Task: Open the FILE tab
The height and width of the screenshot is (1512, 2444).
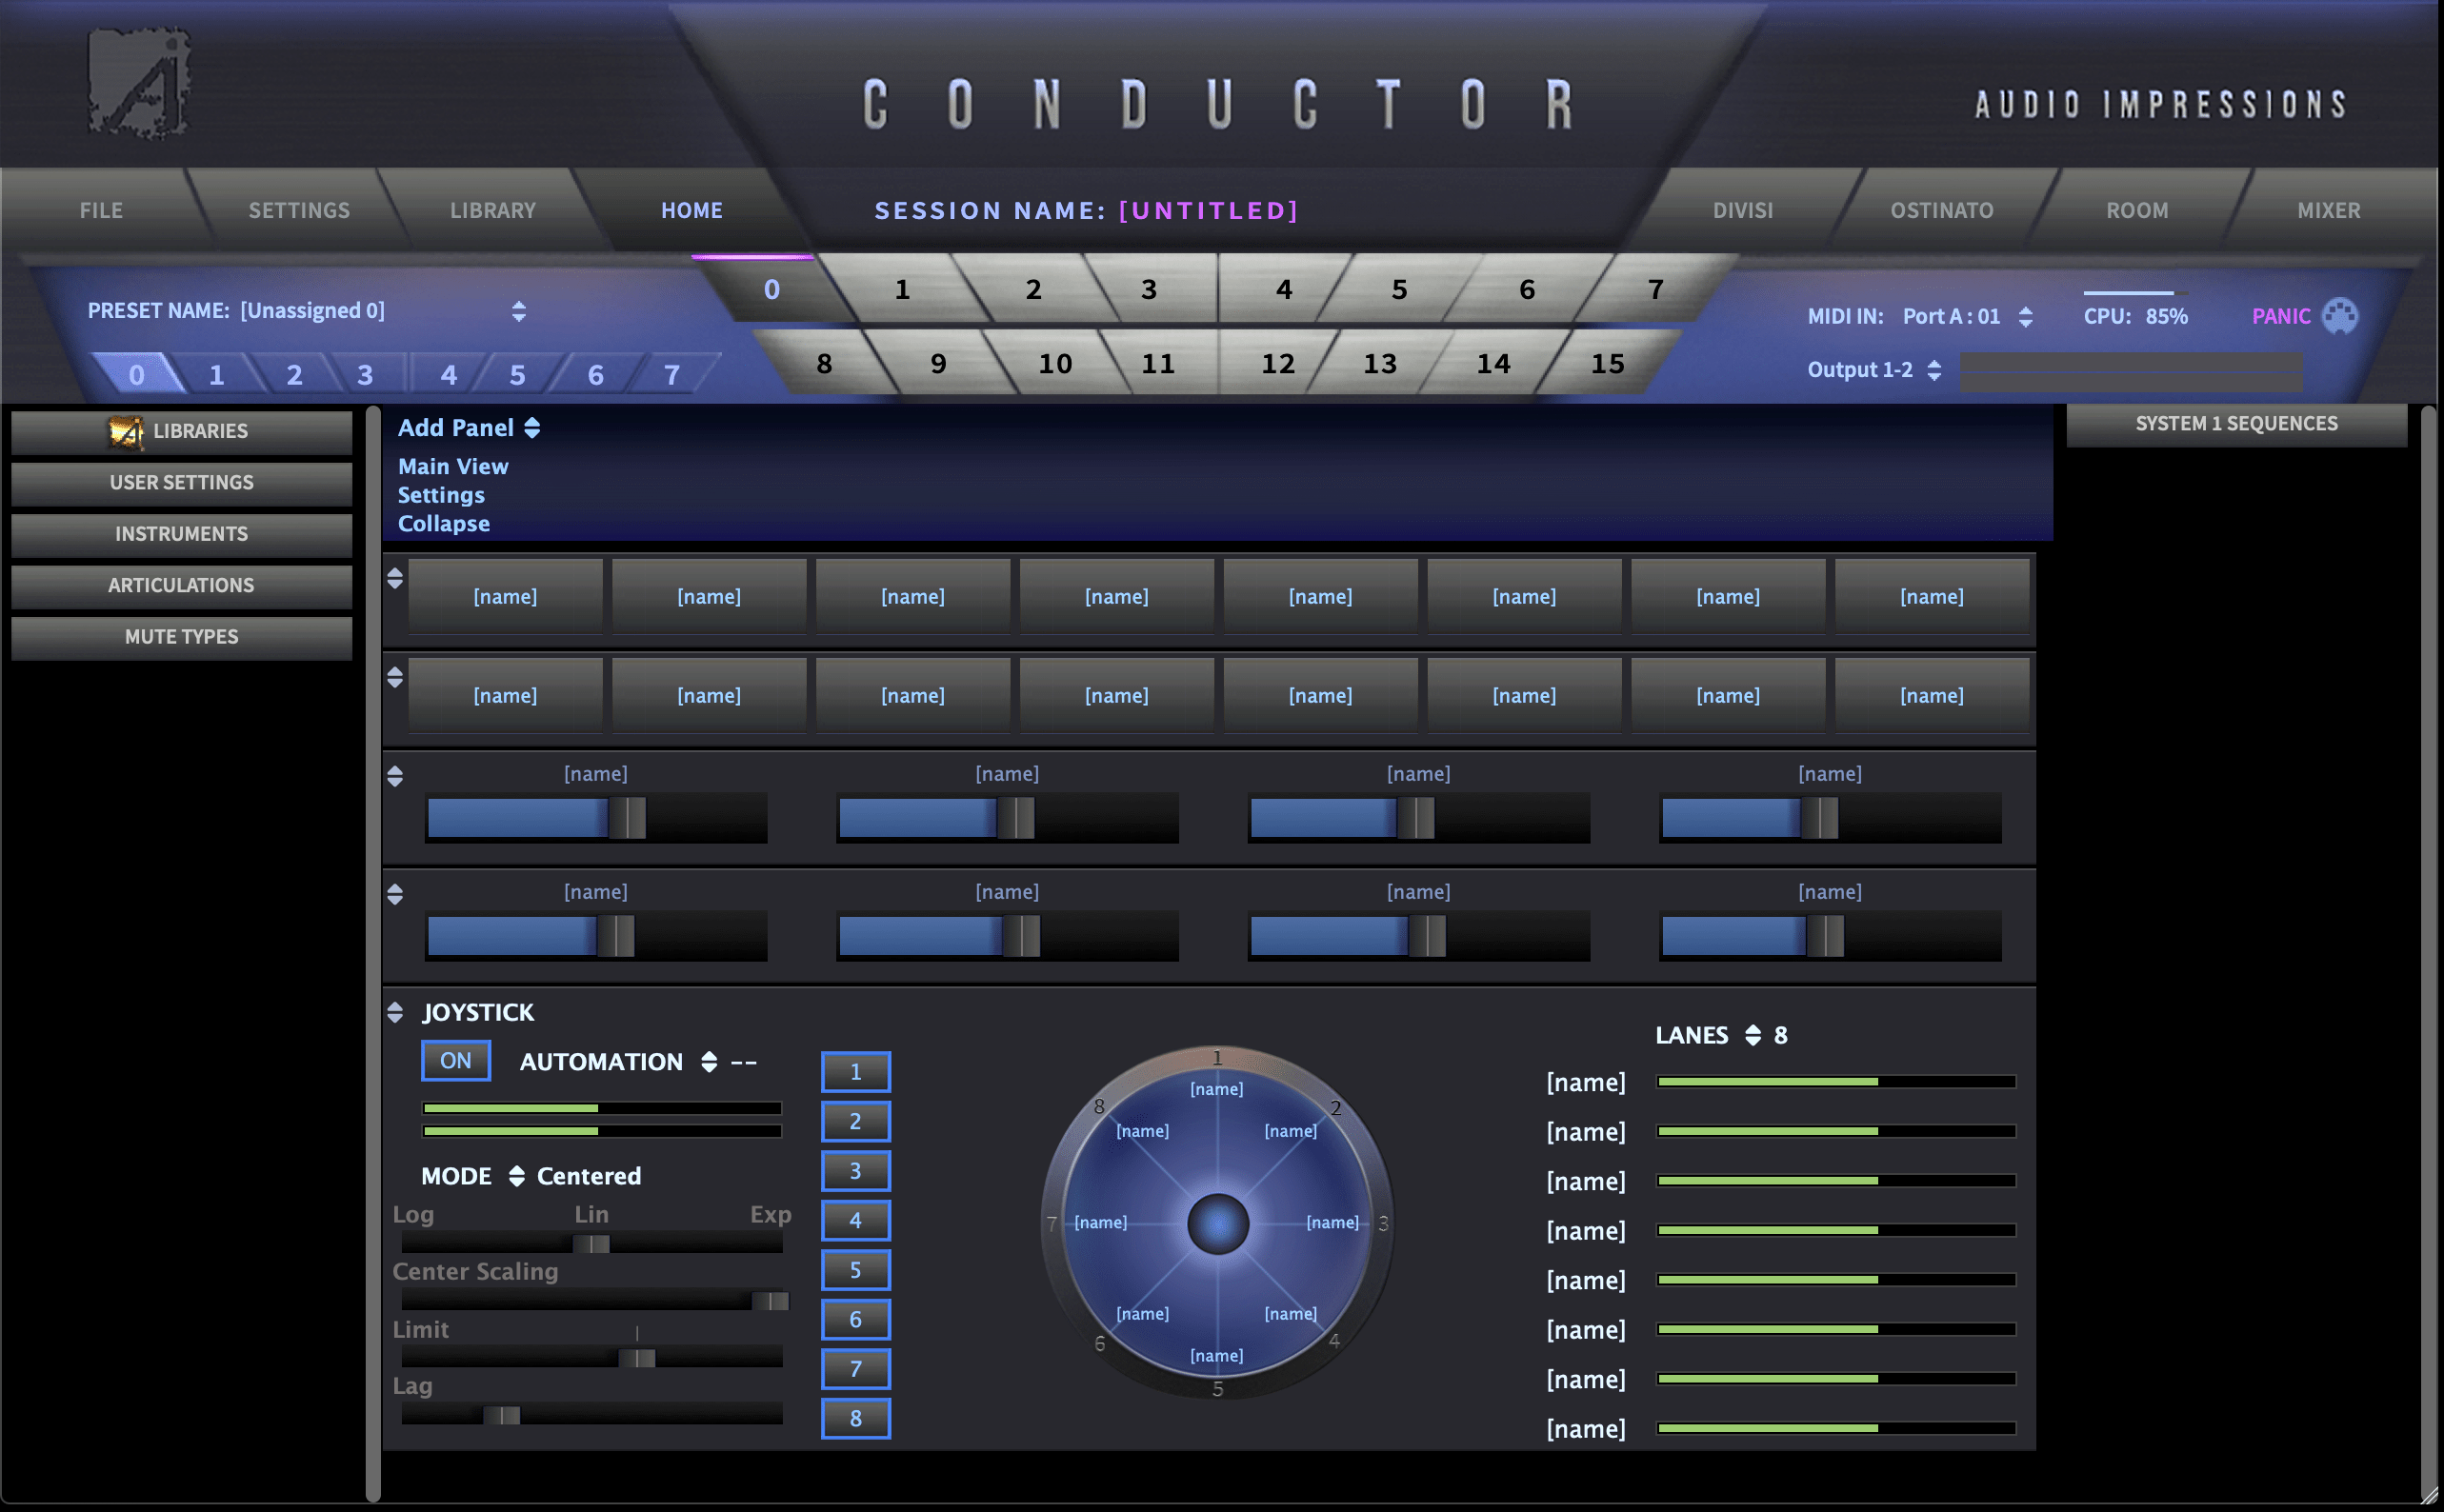Action: 101,210
